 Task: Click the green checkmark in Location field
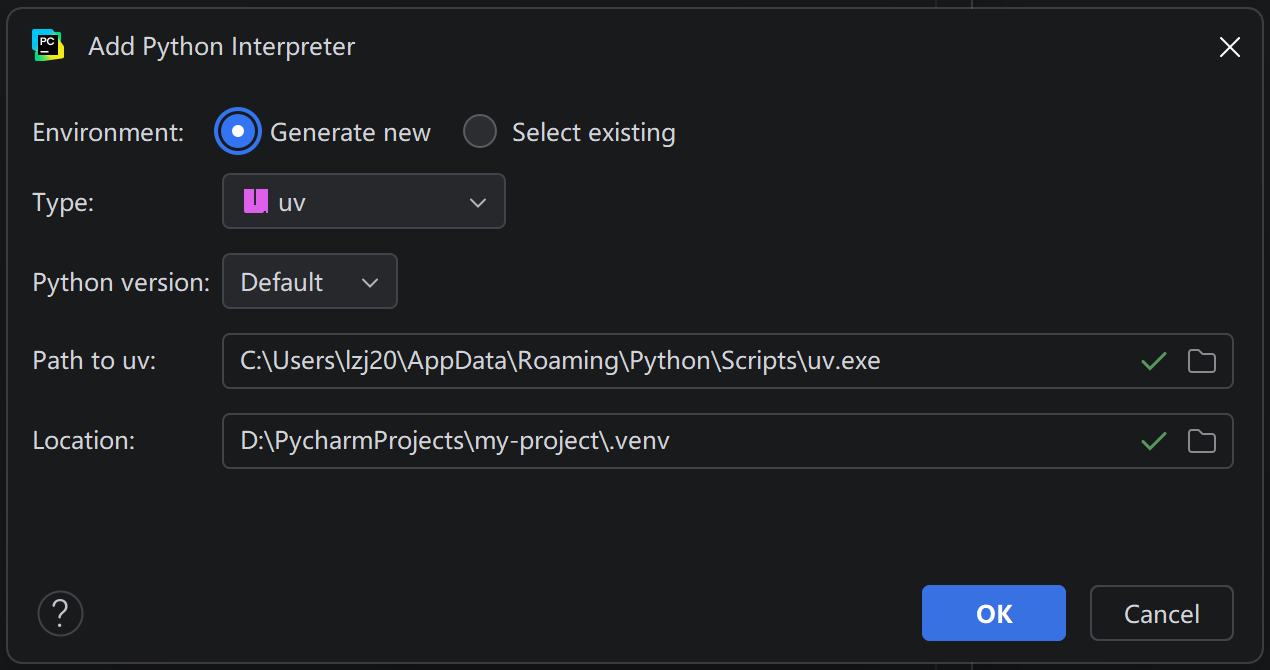(x=1154, y=441)
